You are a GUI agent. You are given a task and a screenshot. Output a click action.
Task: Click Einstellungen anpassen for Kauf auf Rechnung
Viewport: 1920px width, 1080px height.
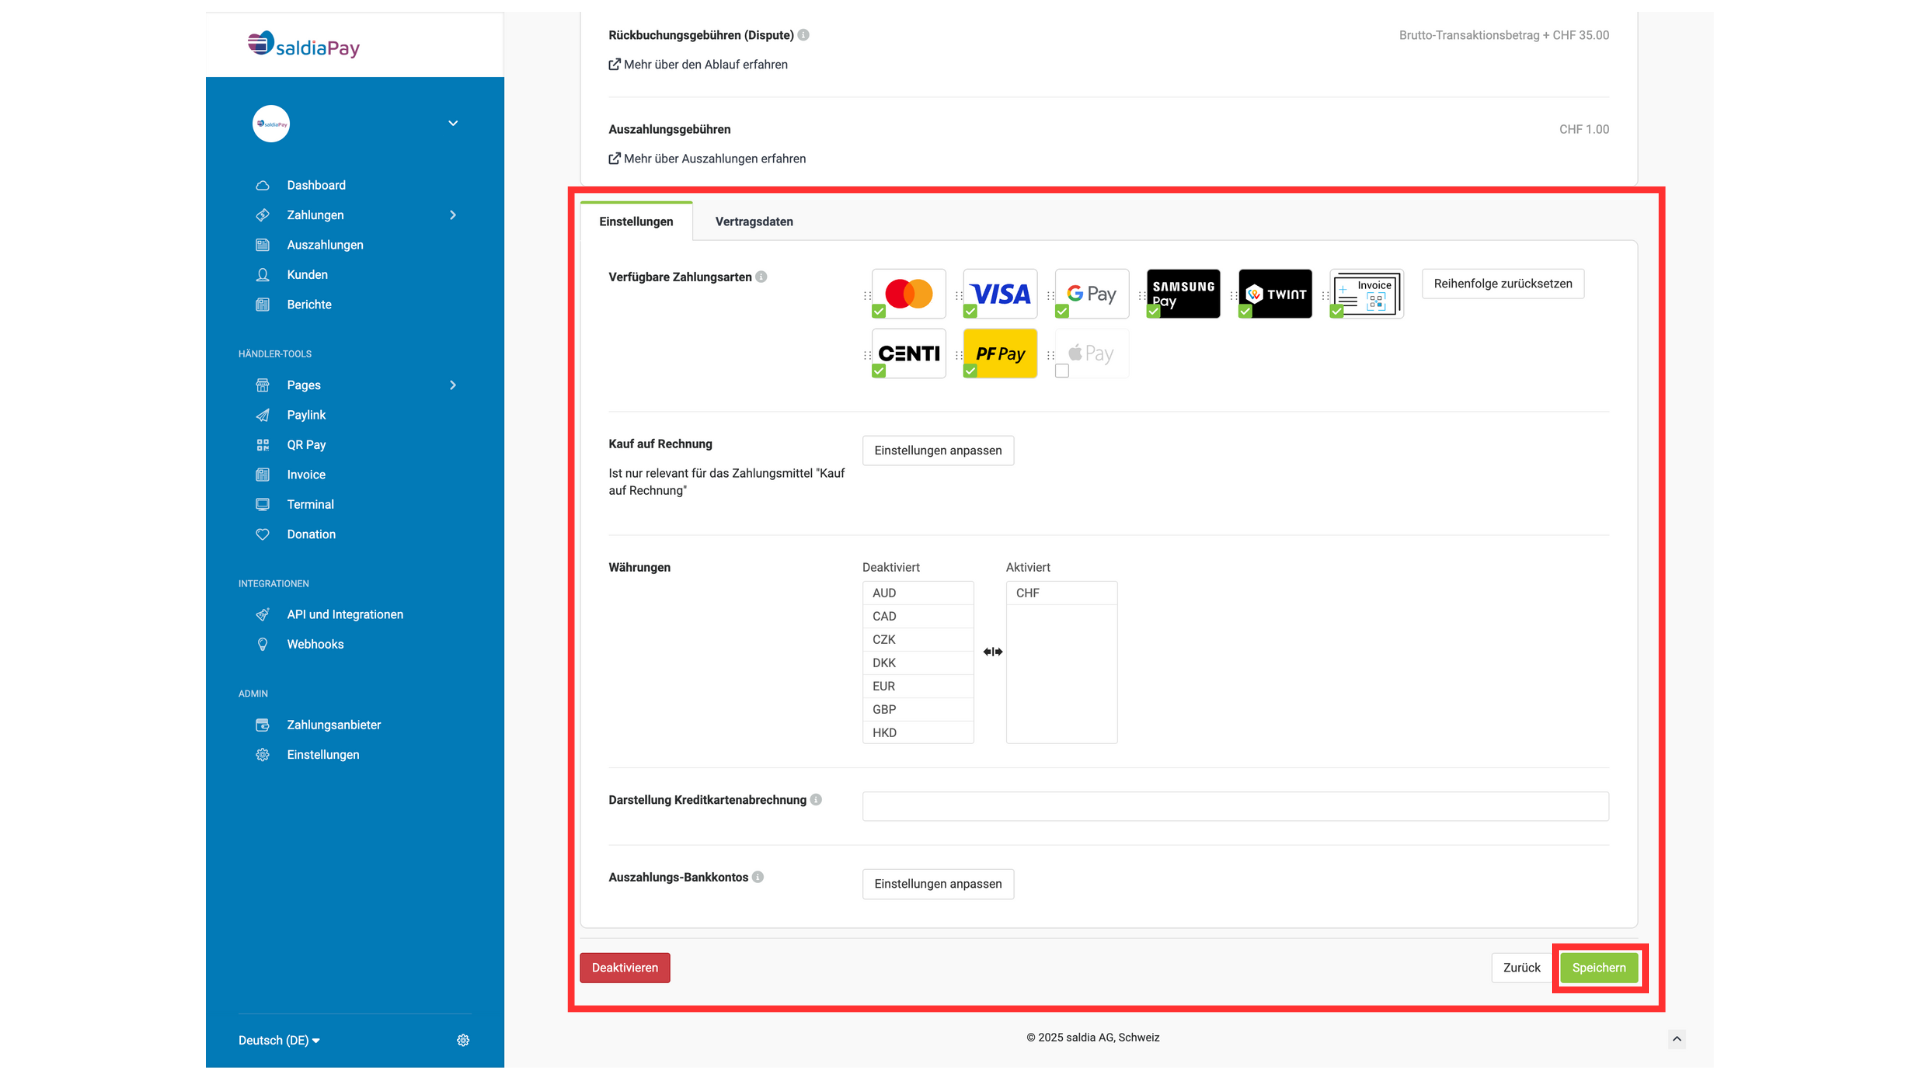(938, 451)
